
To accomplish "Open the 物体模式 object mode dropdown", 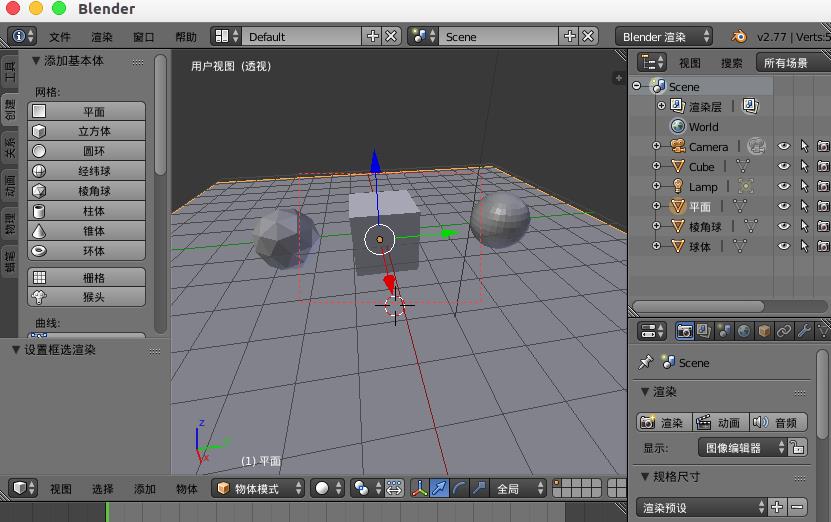I will (258, 489).
